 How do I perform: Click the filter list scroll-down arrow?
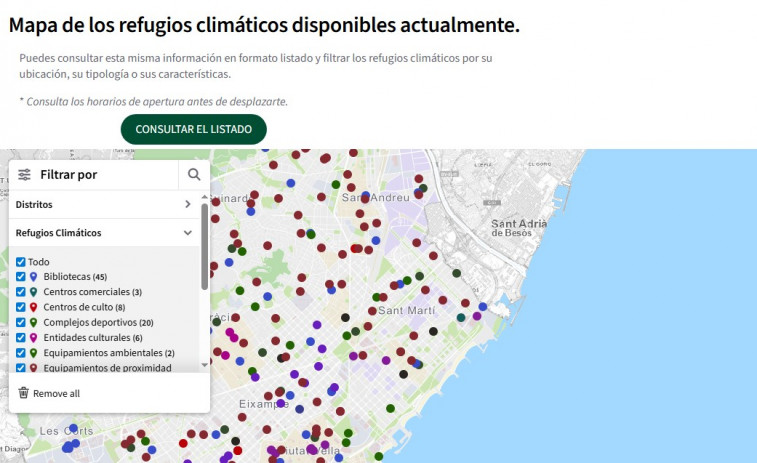click(x=204, y=365)
